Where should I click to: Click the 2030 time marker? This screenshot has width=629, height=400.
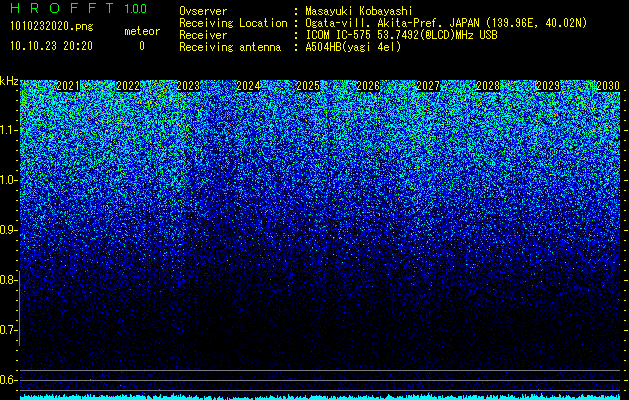[x=608, y=86]
